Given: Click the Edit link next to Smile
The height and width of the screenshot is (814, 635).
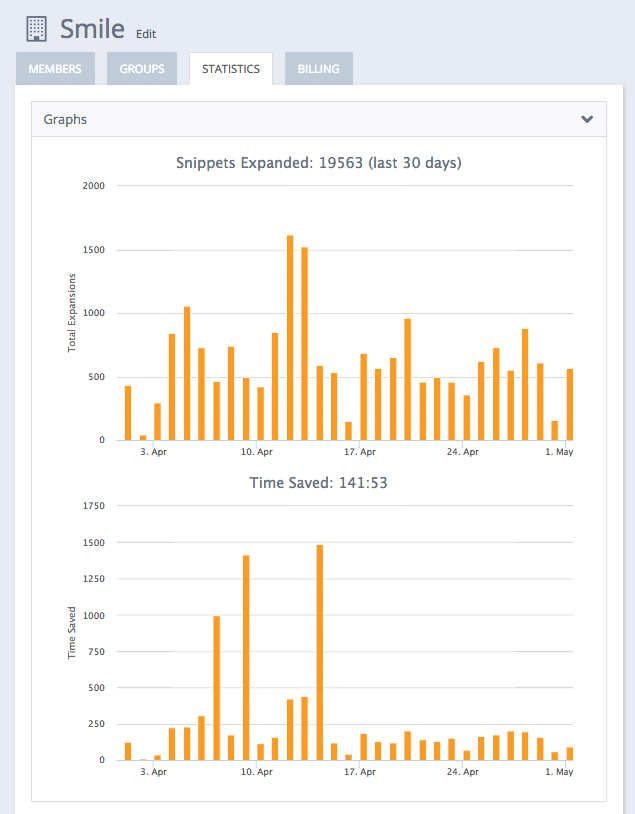Looking at the screenshot, I should 146,34.
